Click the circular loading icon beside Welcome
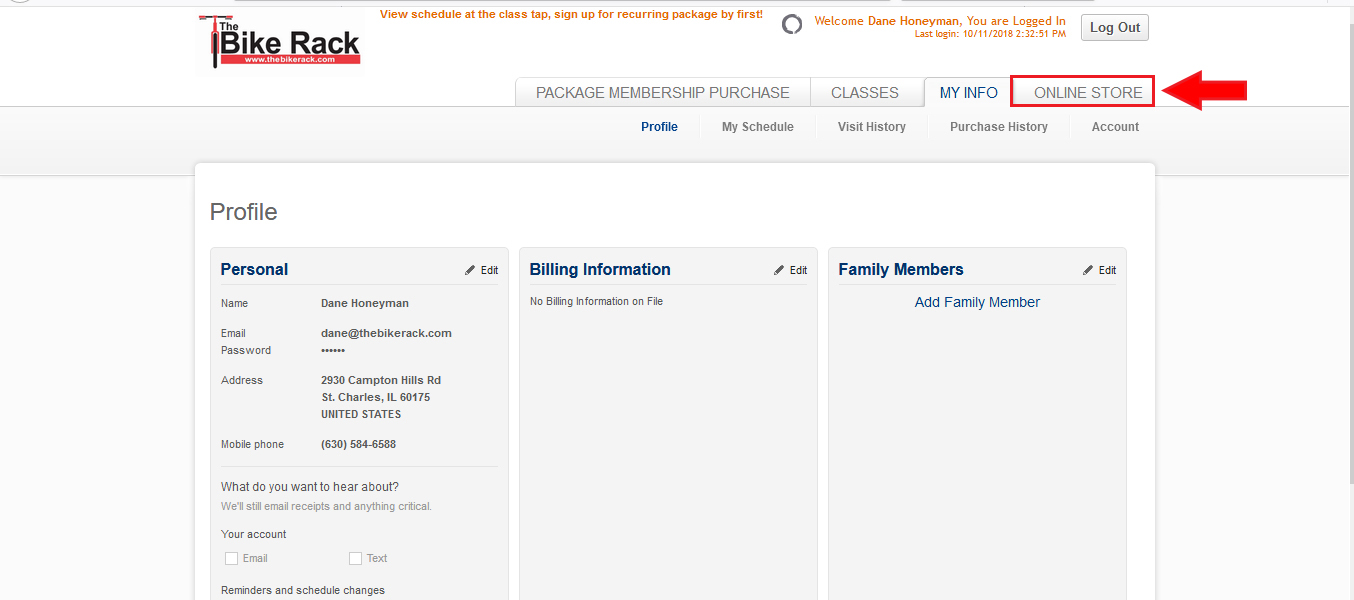The width and height of the screenshot is (1354, 600). [792, 25]
